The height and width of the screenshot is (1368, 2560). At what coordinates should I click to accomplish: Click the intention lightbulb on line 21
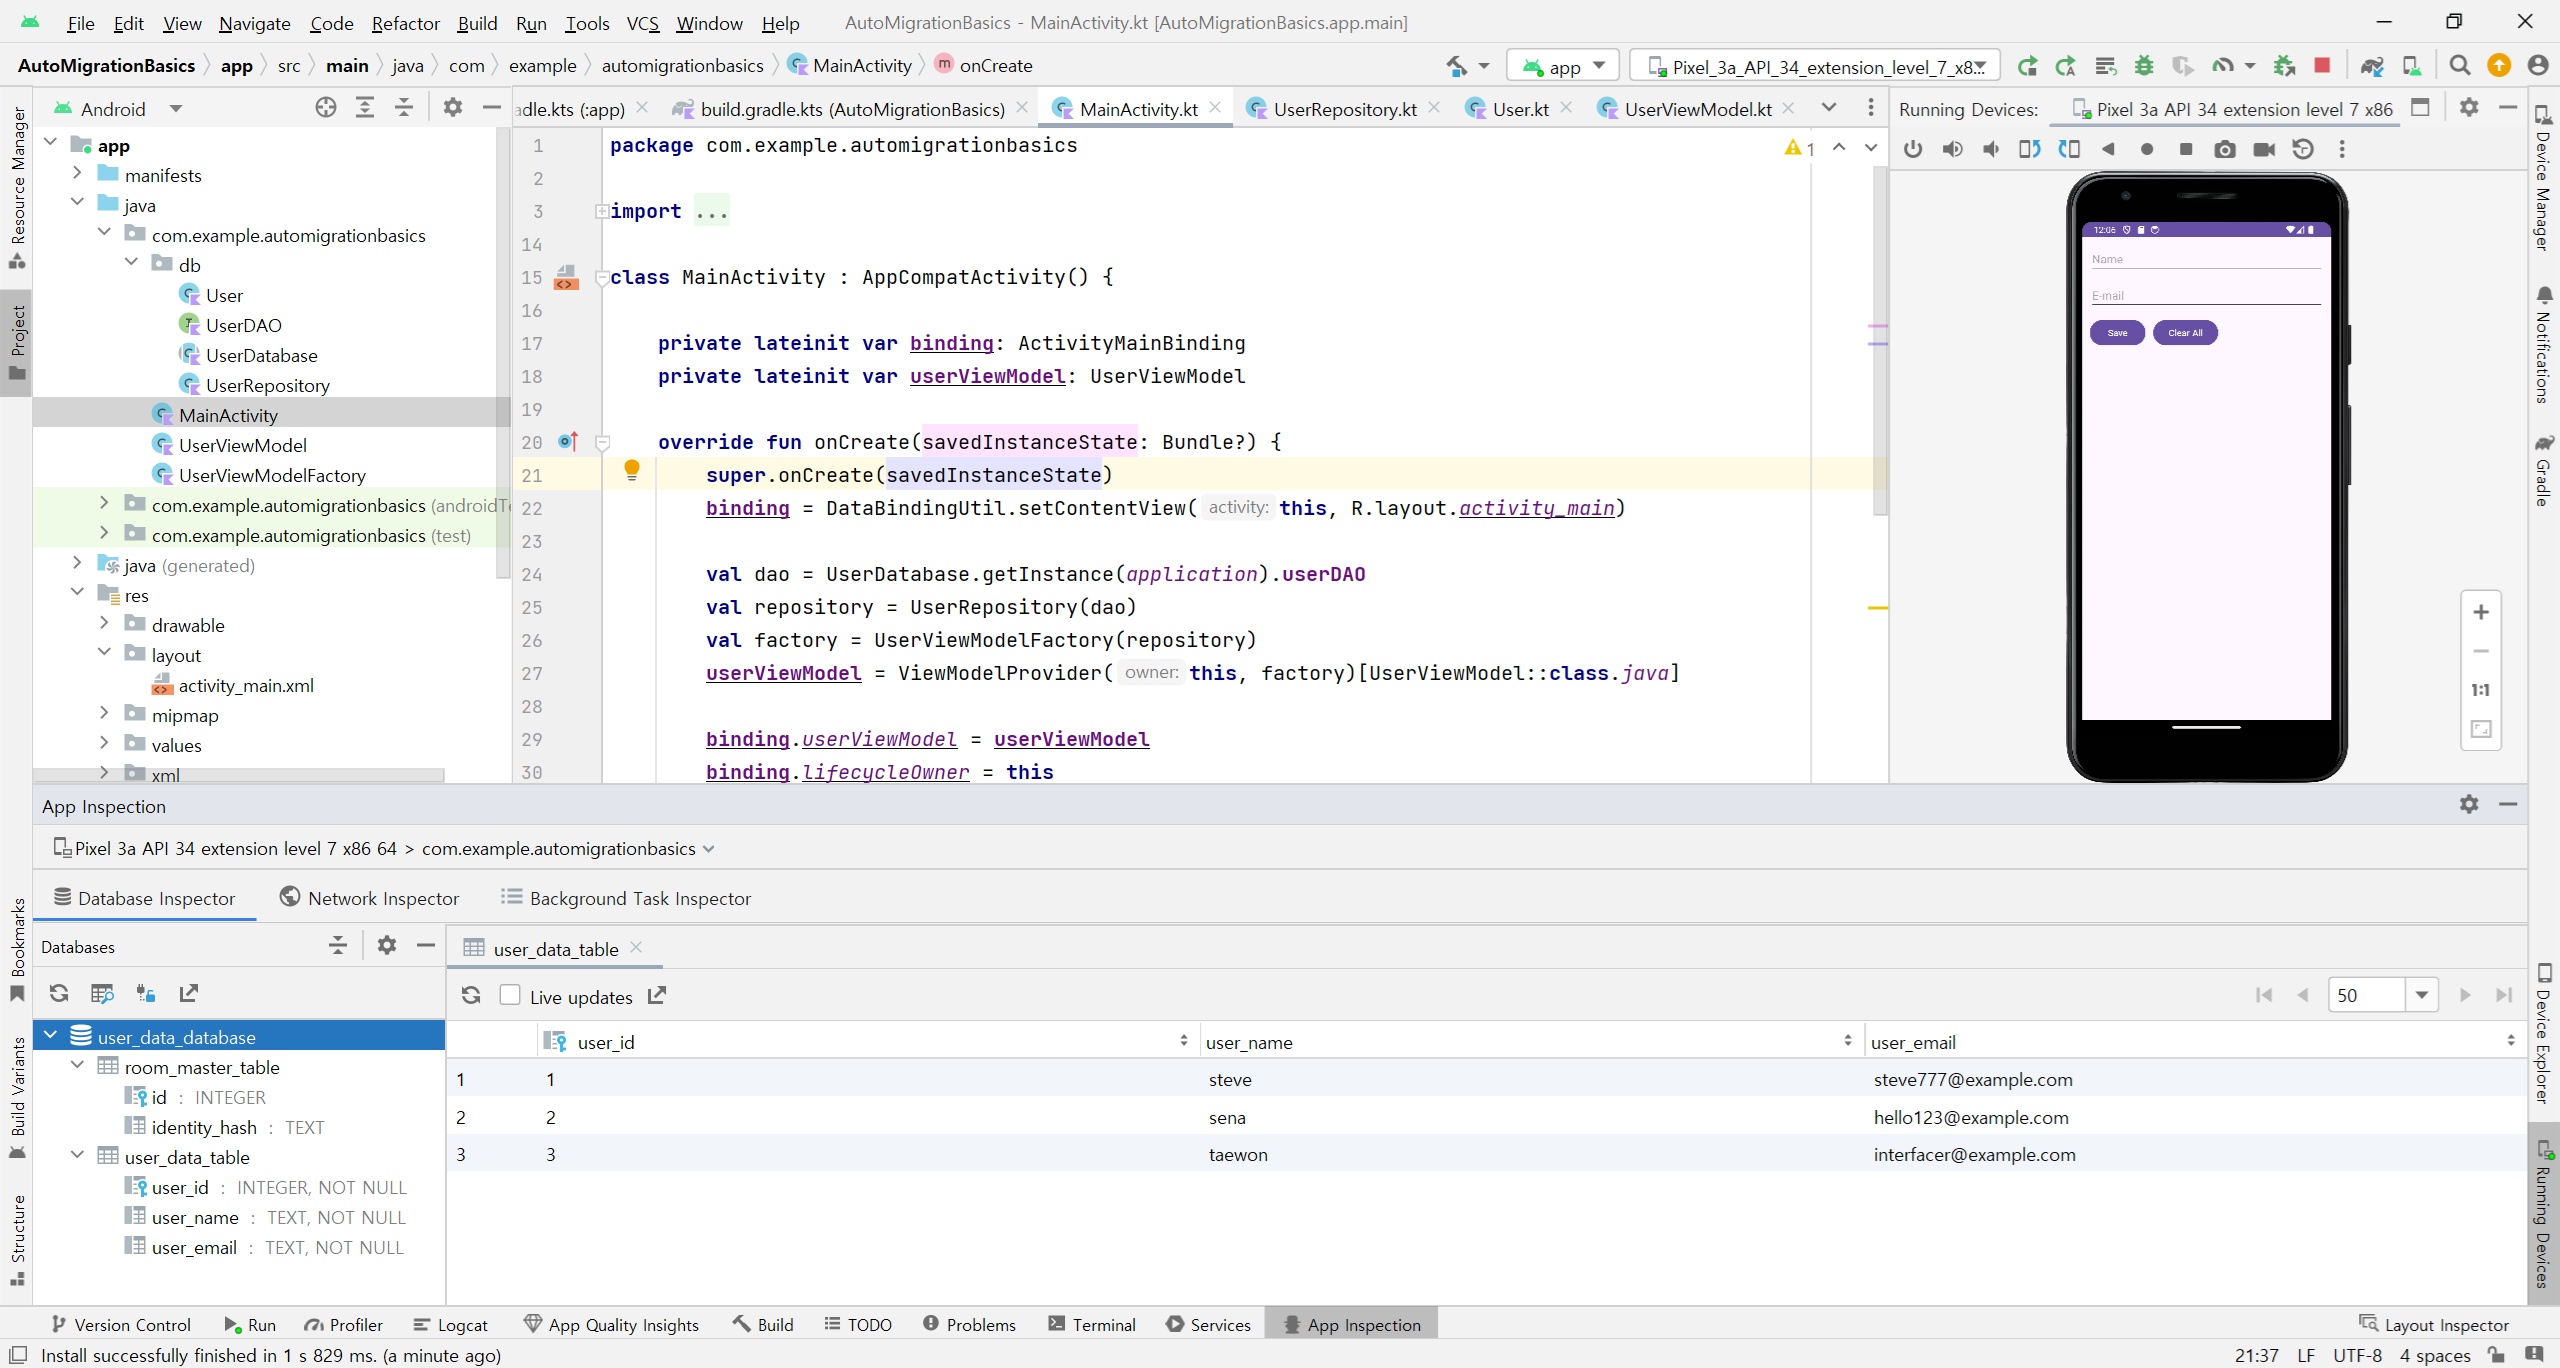[632, 470]
